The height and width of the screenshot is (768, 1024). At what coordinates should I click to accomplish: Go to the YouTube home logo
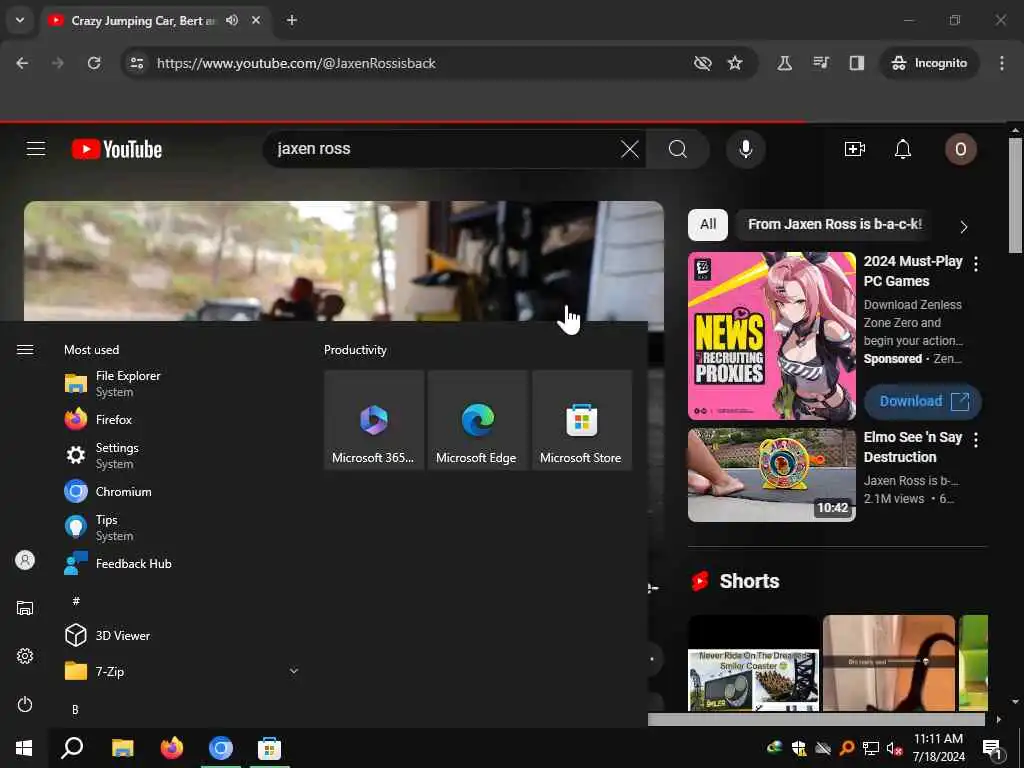click(x=117, y=149)
